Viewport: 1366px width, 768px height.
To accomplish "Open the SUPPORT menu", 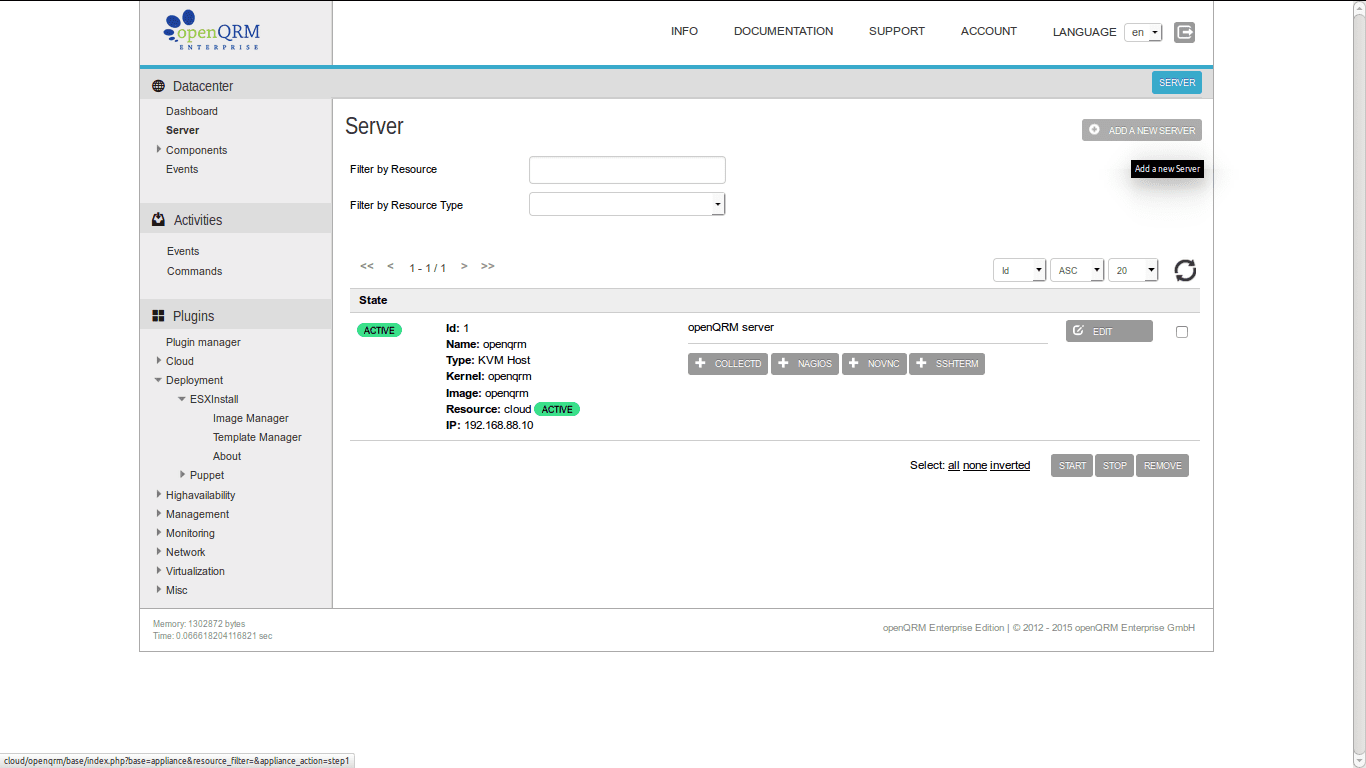I will pyautogui.click(x=897, y=31).
